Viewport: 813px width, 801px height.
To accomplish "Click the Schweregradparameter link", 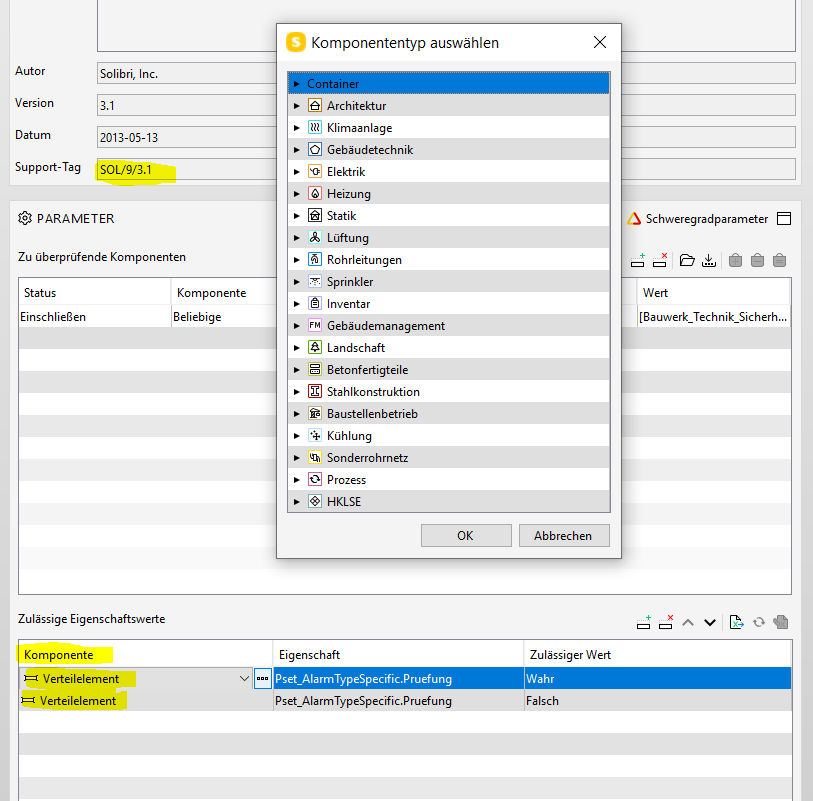I will [706, 219].
